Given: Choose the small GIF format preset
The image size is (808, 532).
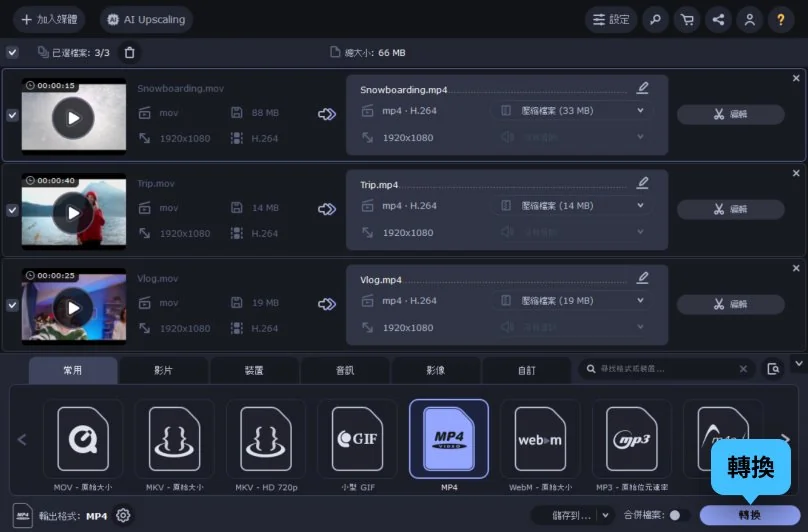Looking at the screenshot, I should coord(357,439).
